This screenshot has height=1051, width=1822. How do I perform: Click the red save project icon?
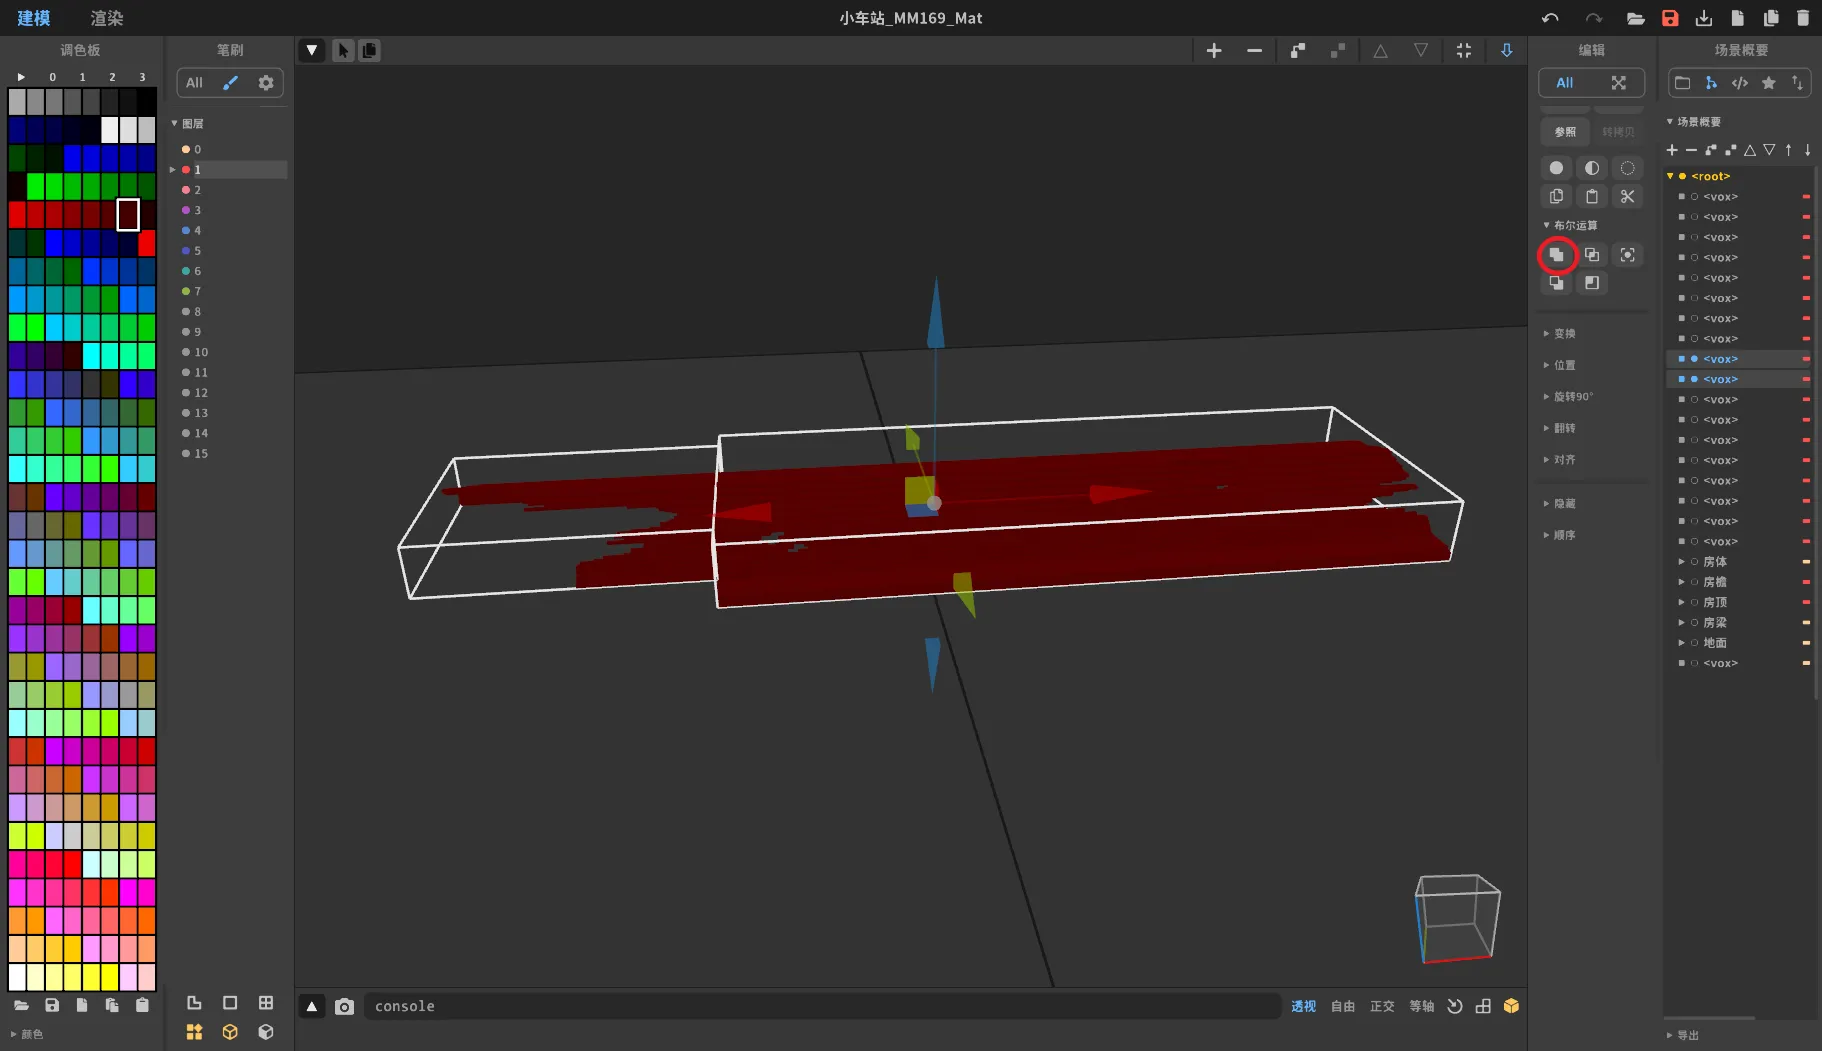[x=1670, y=18]
